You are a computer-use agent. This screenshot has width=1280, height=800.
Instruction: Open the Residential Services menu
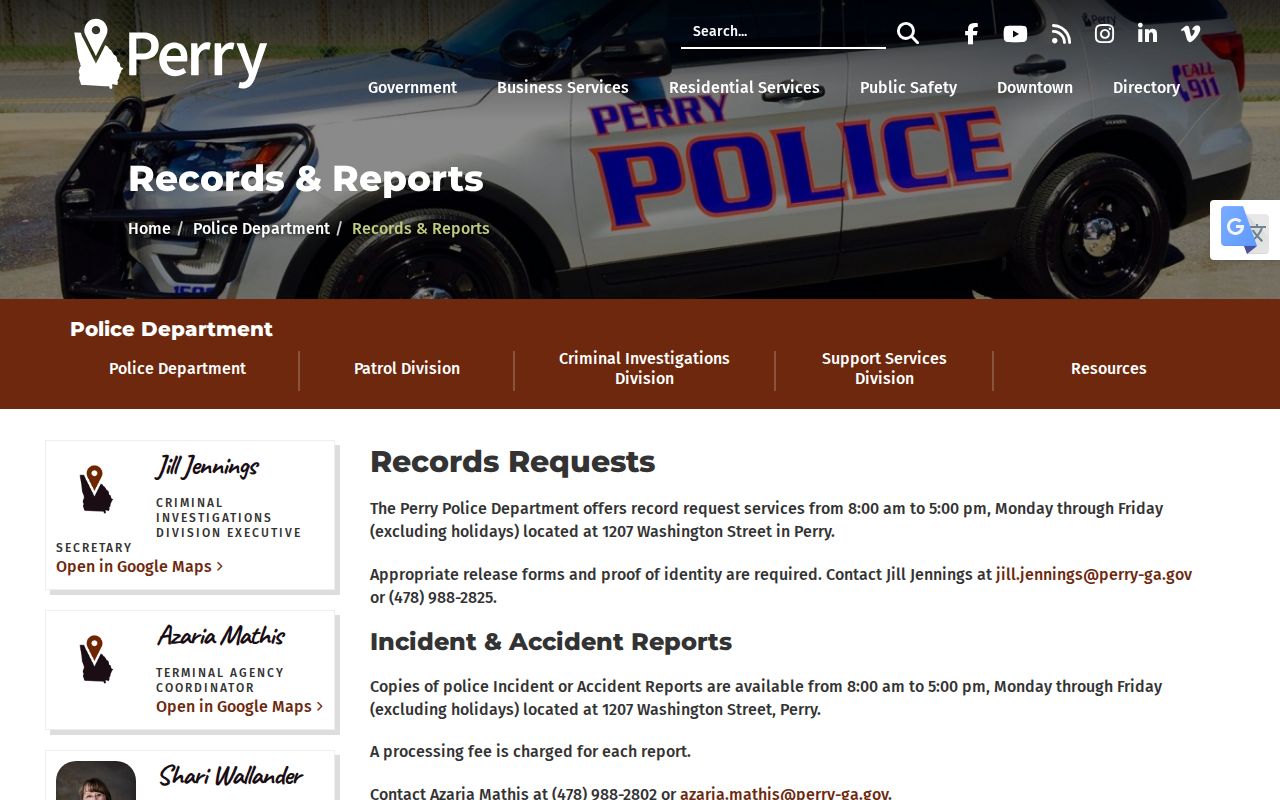744,87
